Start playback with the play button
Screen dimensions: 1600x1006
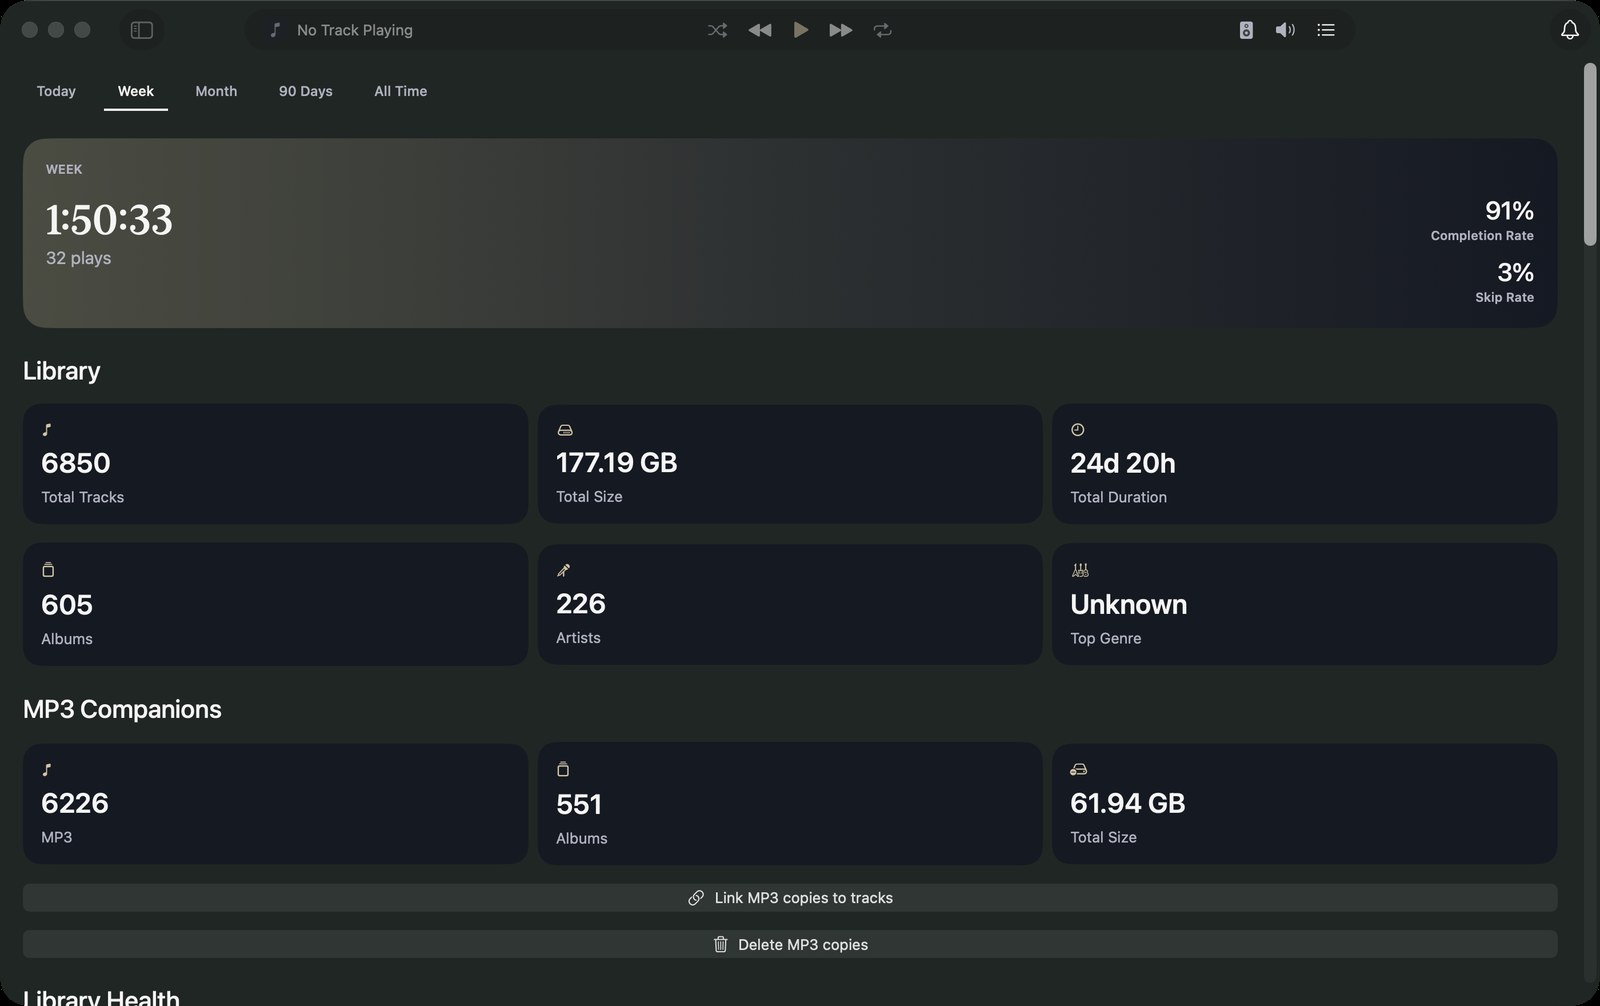click(801, 30)
